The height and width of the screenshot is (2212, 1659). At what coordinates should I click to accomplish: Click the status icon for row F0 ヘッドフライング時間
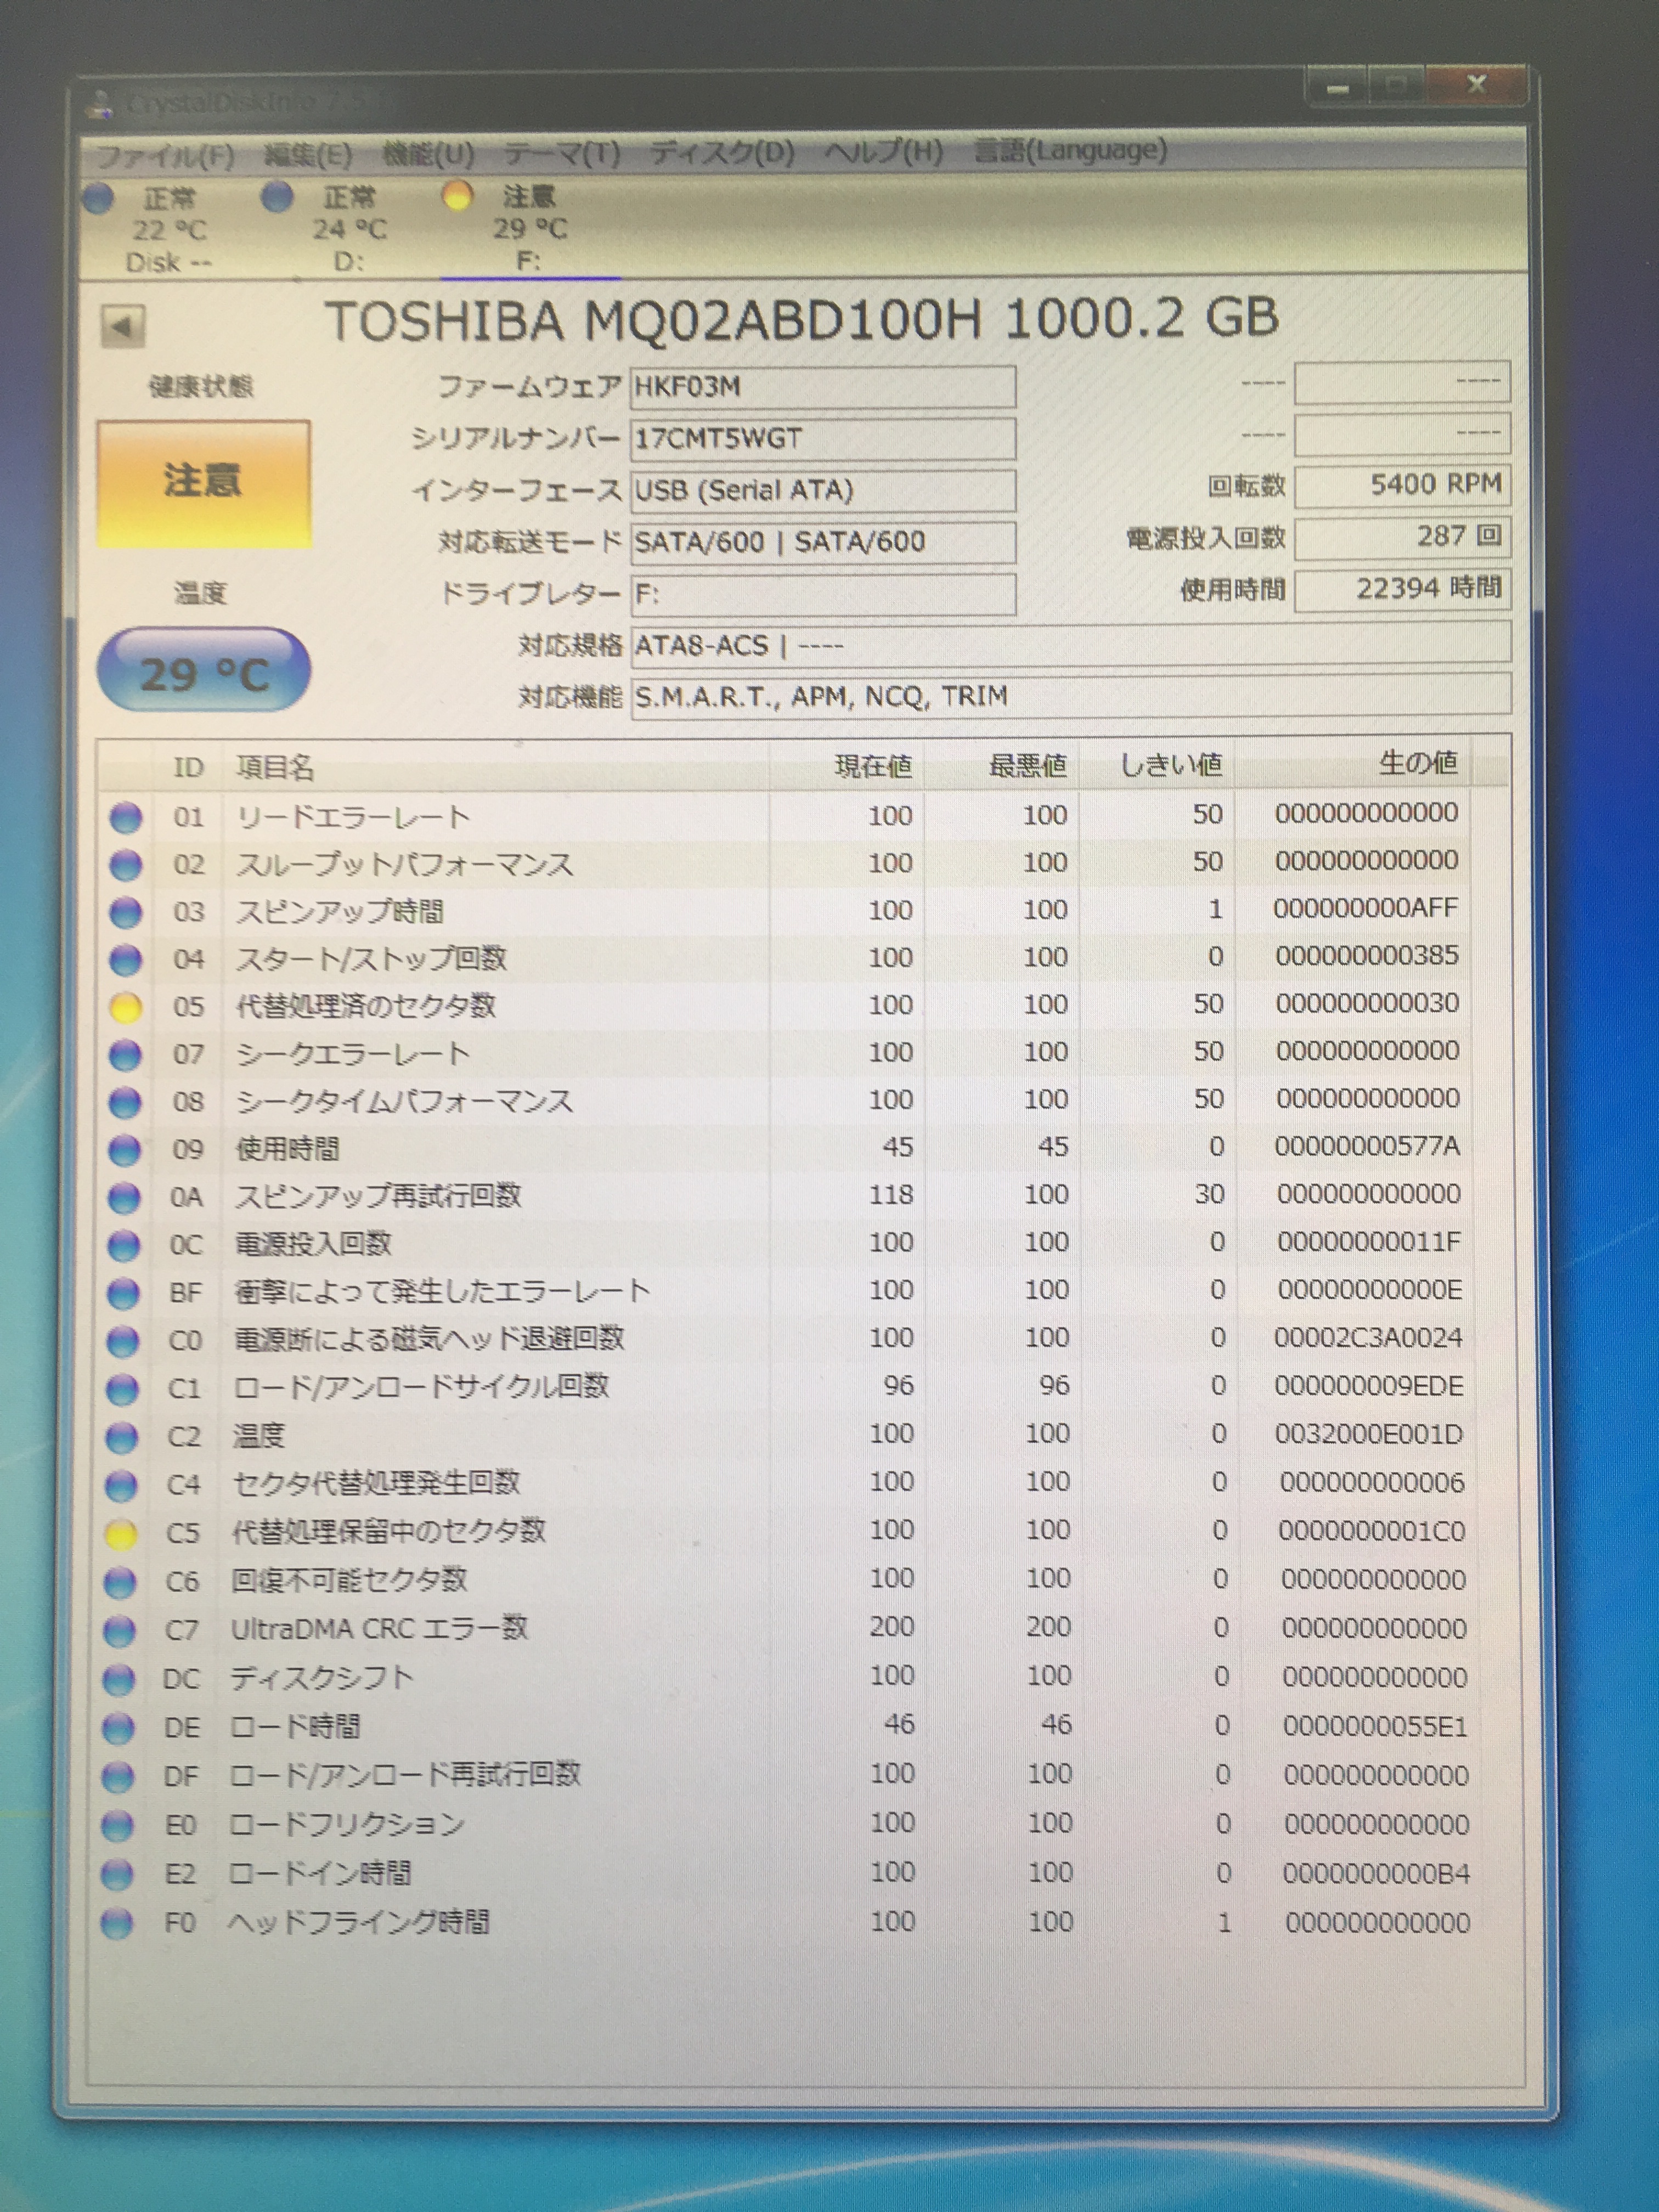[x=117, y=1924]
